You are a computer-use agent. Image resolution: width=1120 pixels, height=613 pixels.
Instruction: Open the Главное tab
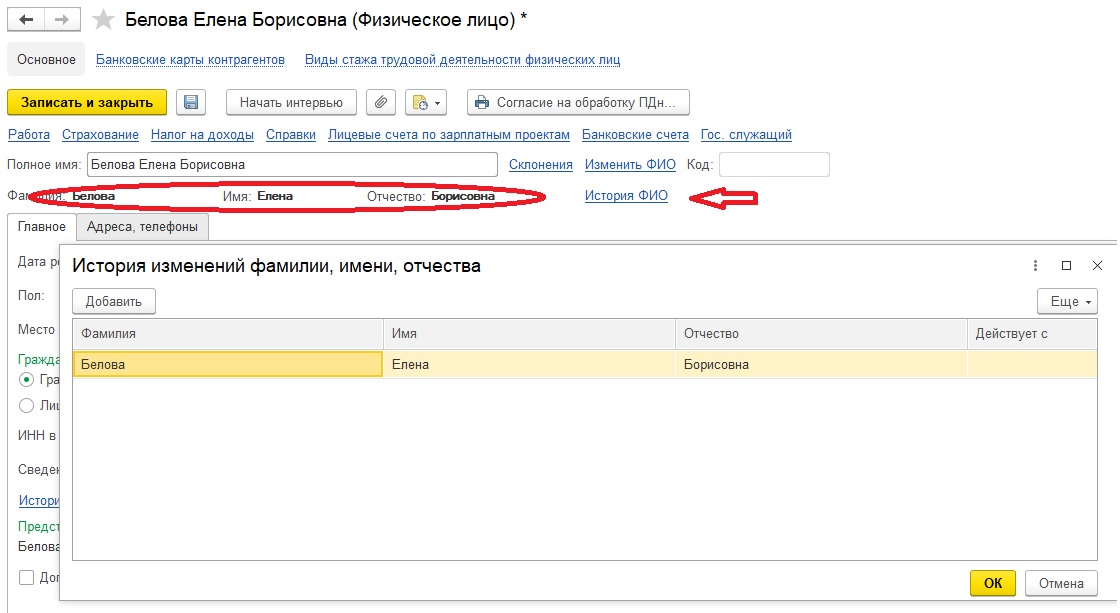coord(41,227)
